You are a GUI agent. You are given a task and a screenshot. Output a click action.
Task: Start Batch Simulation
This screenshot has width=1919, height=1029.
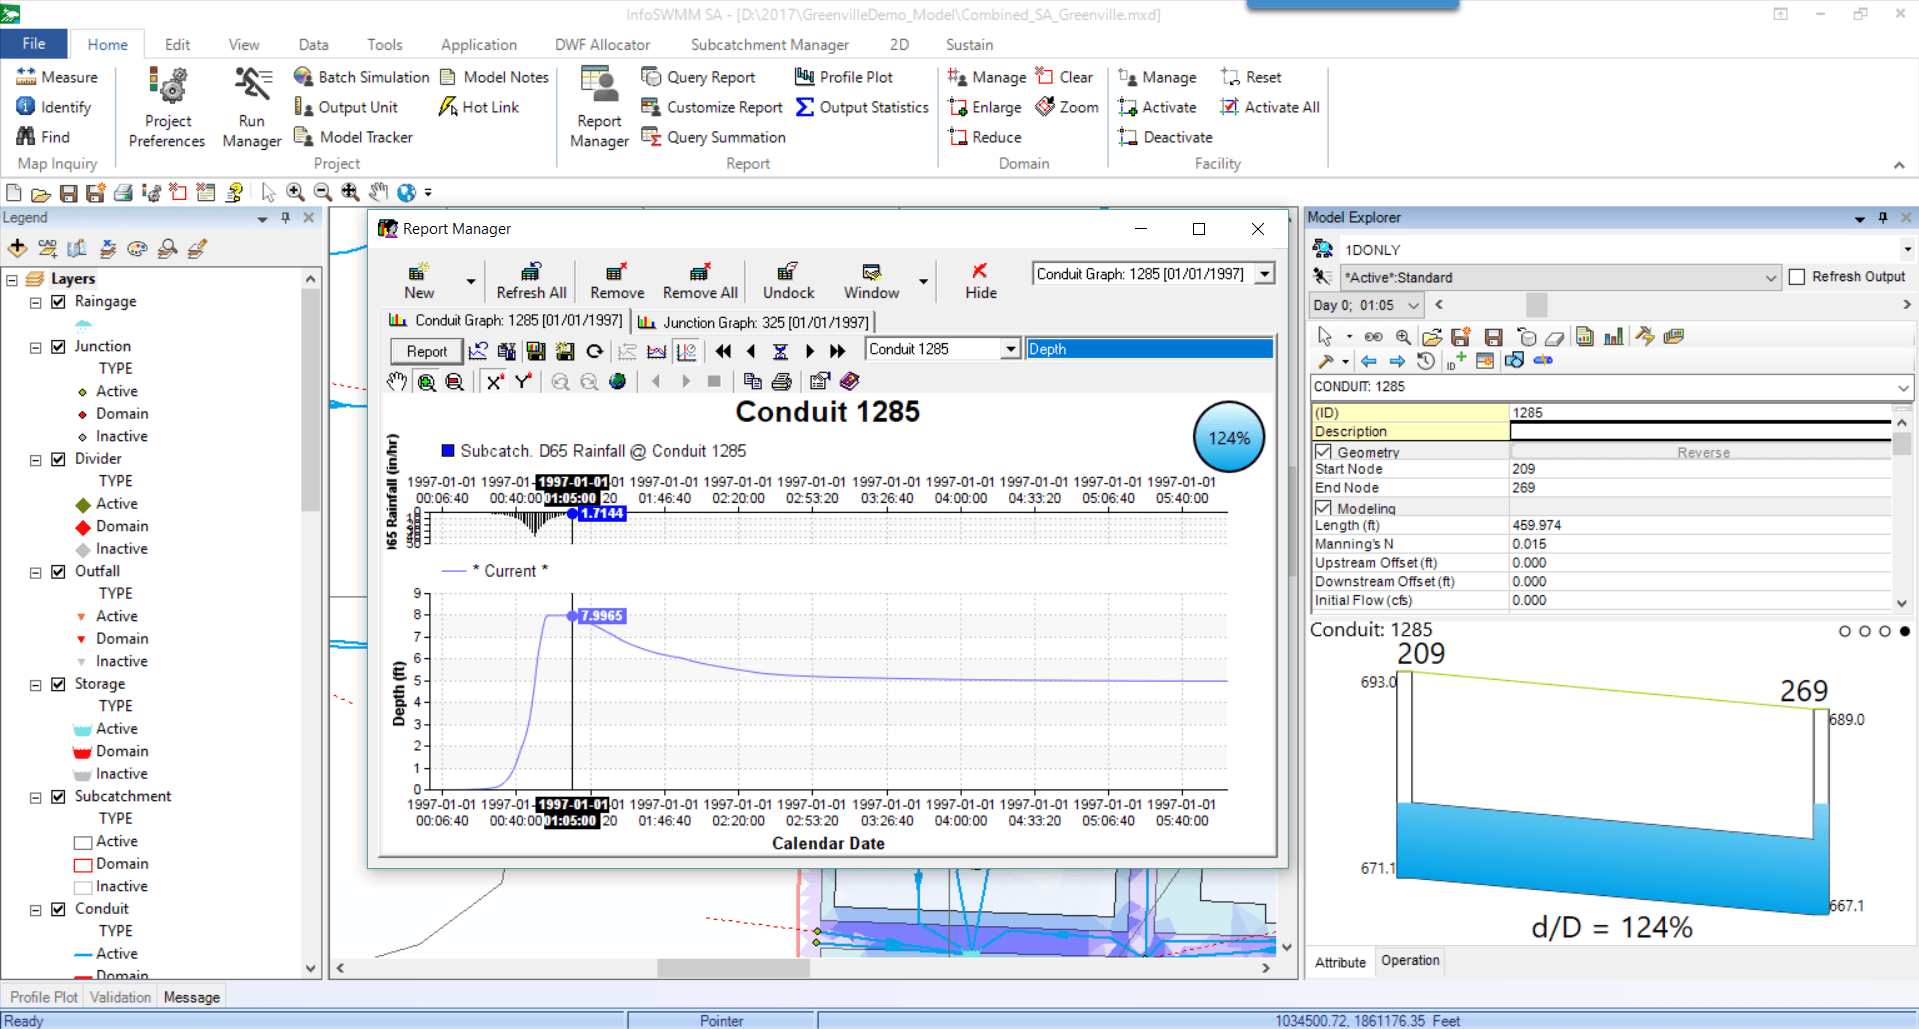(361, 77)
